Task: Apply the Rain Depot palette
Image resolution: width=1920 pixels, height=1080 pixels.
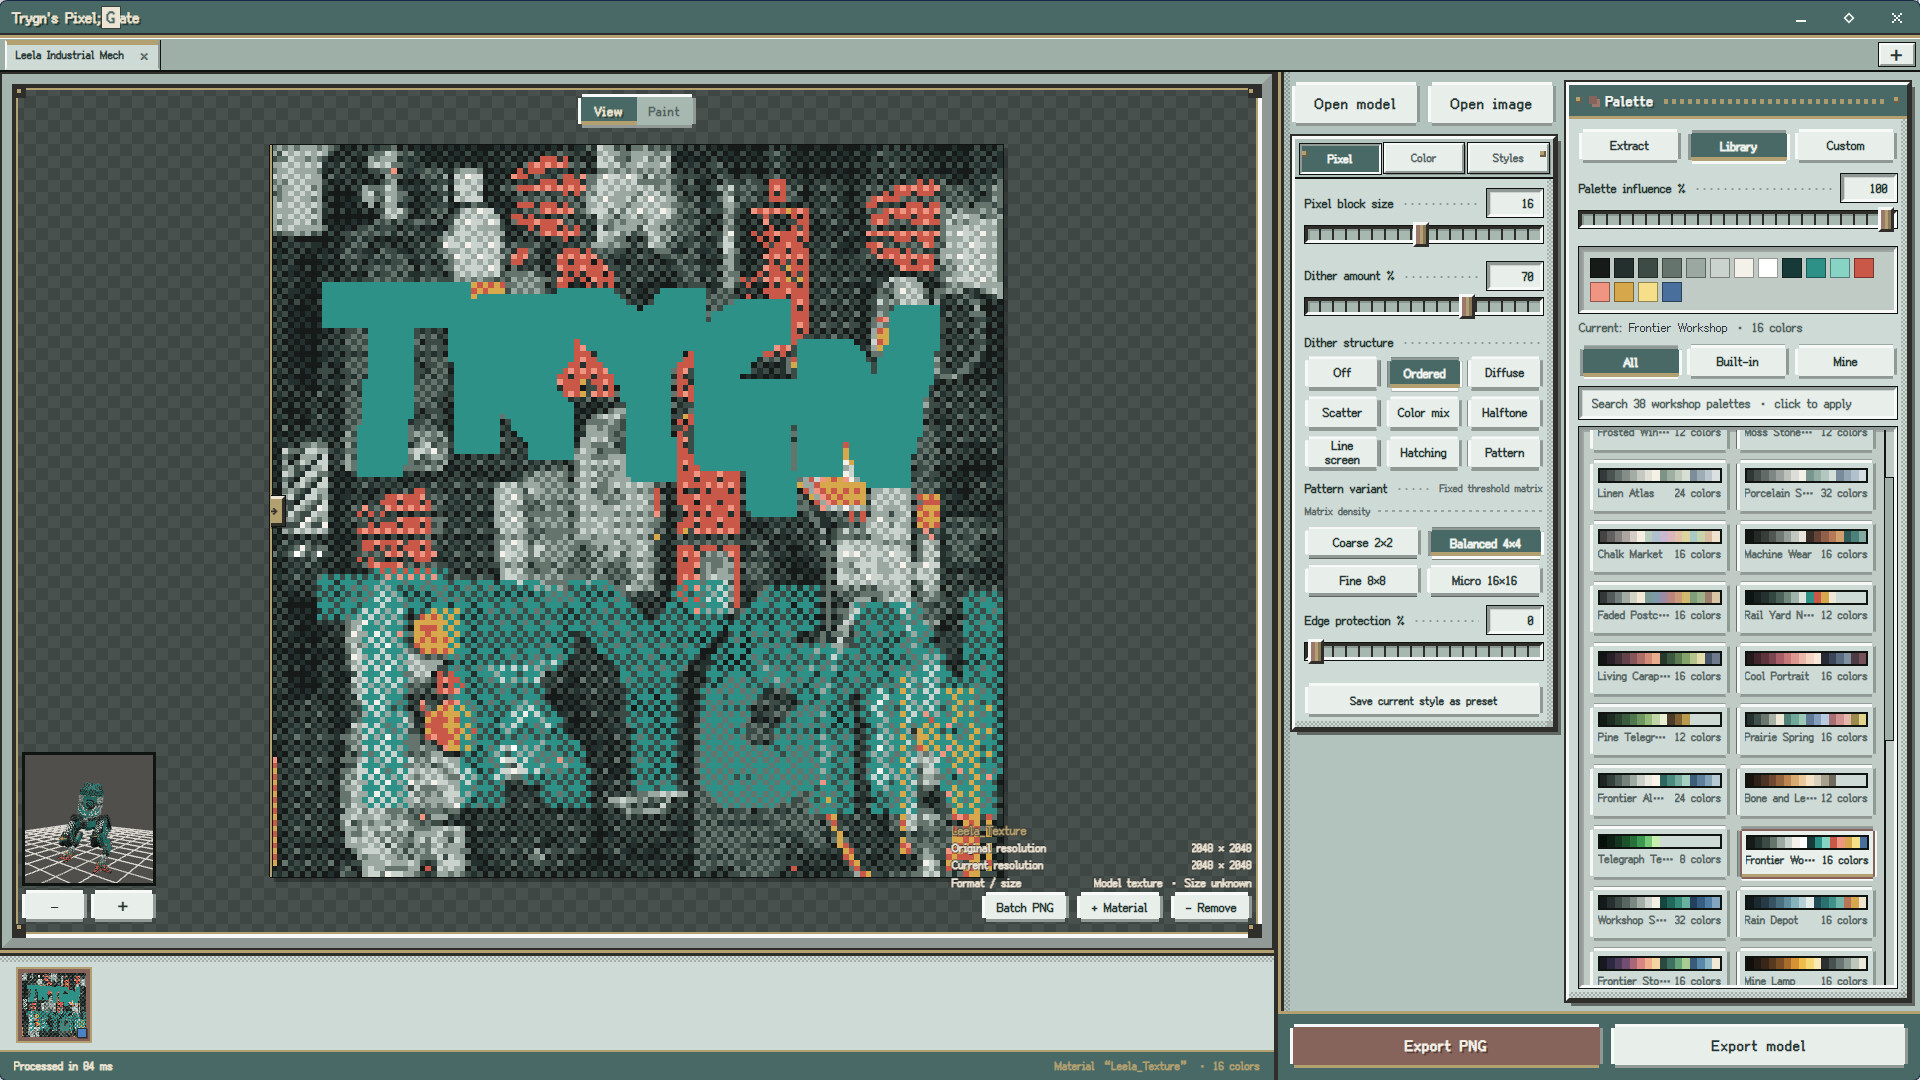Action: [1806, 912]
